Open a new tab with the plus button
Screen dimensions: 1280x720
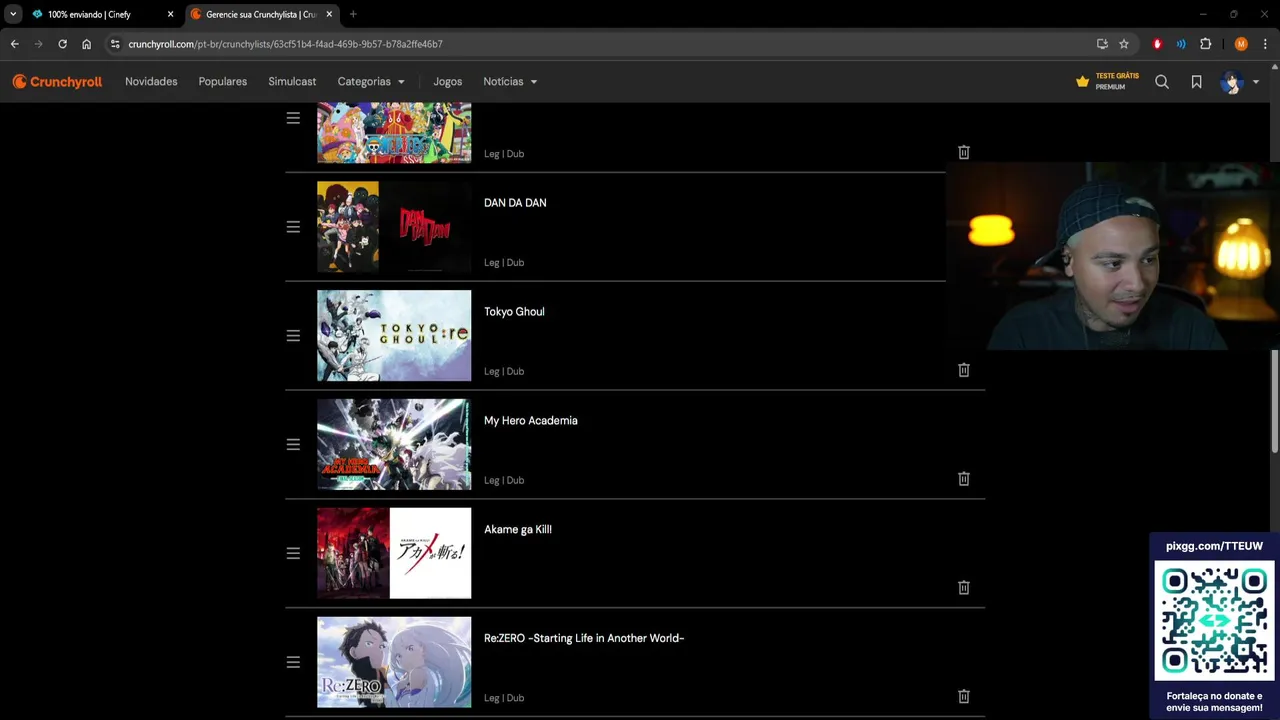(x=353, y=14)
